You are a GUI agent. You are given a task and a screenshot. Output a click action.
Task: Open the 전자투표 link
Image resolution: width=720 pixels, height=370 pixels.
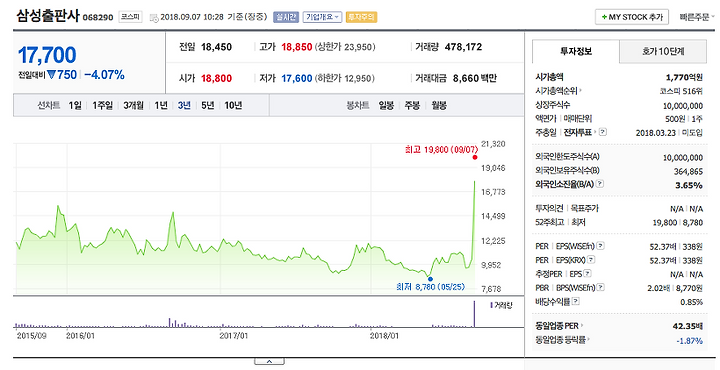click(579, 132)
